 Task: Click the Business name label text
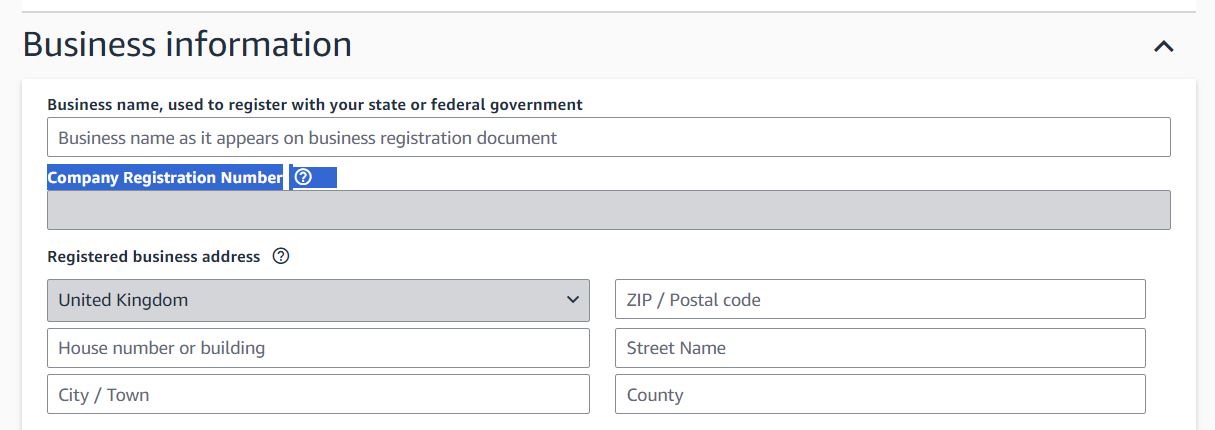click(315, 104)
